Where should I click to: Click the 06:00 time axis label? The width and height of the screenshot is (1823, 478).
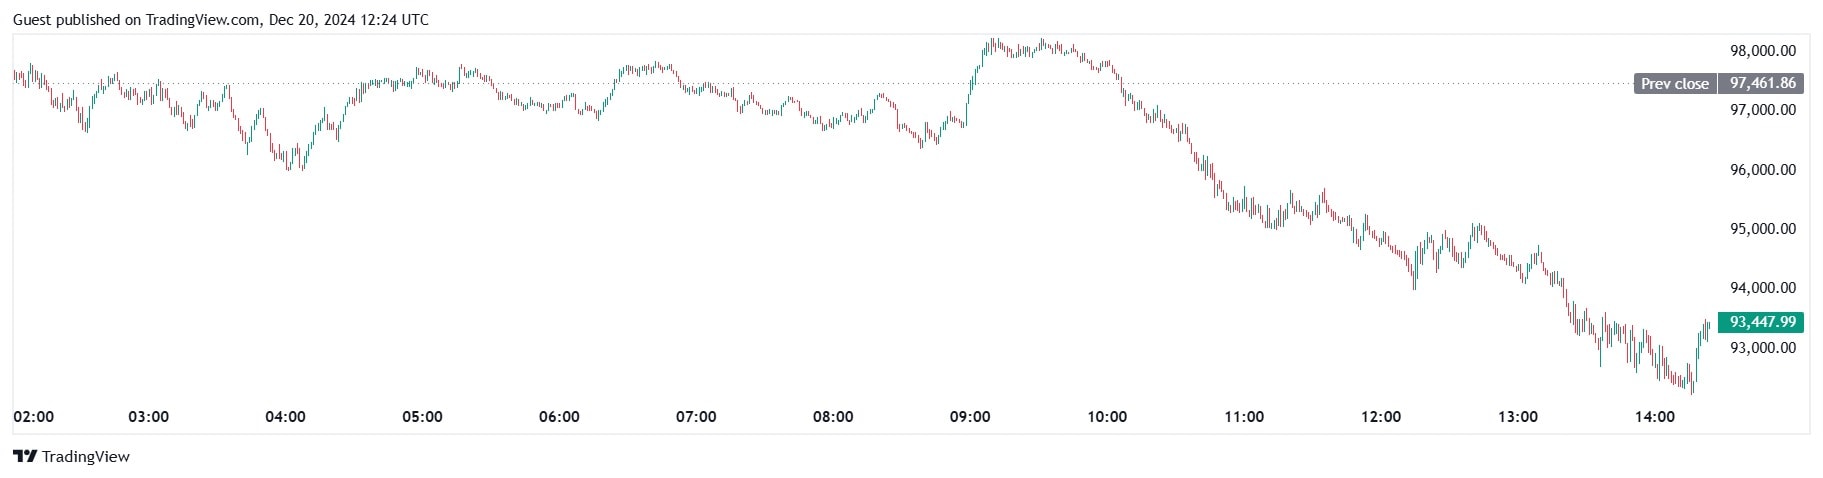tap(559, 417)
